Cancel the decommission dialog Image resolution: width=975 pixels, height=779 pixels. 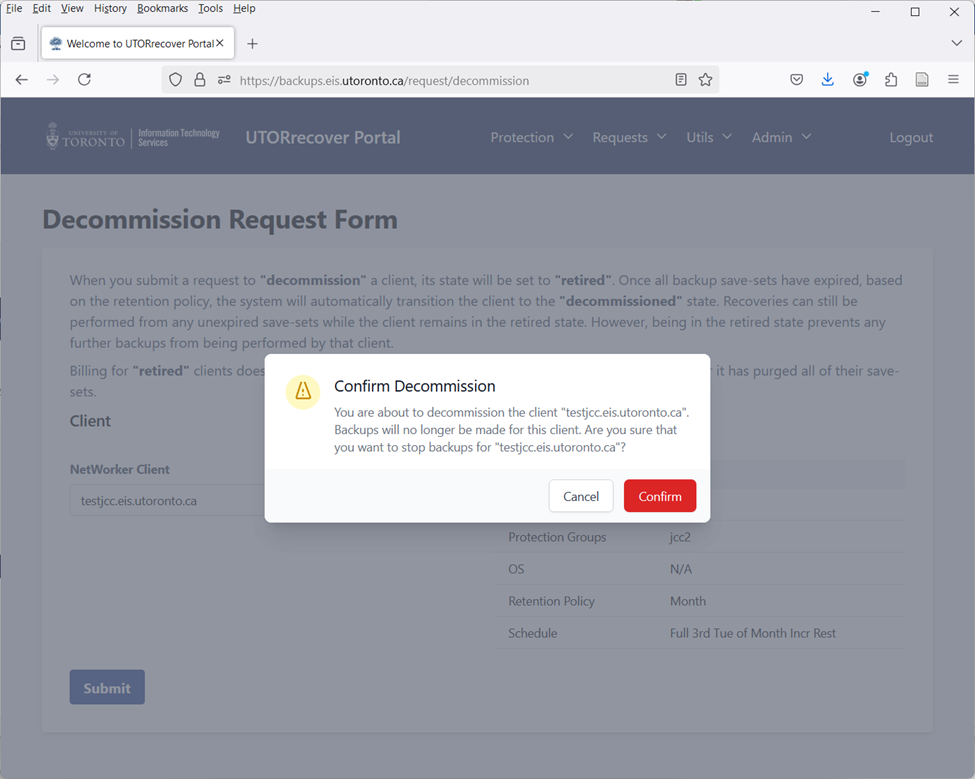click(x=581, y=496)
